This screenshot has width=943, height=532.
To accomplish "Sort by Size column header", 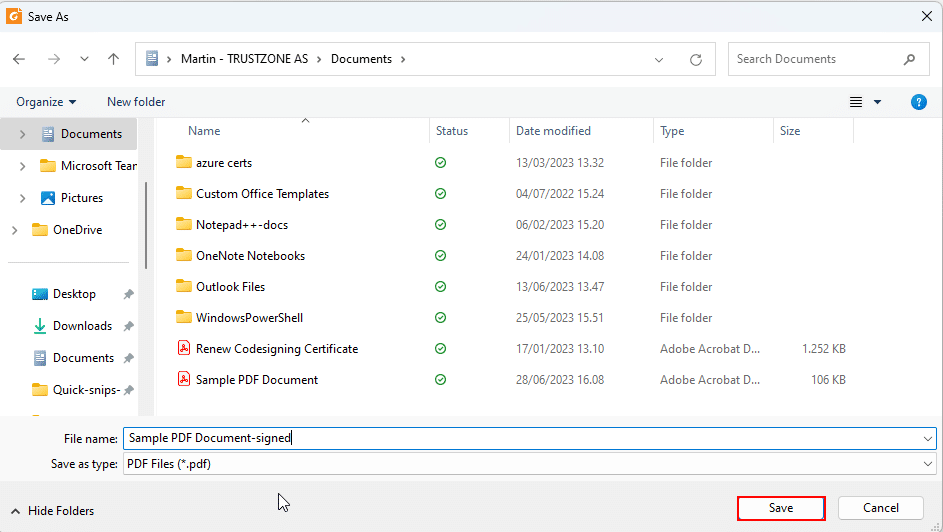I will 790,131.
